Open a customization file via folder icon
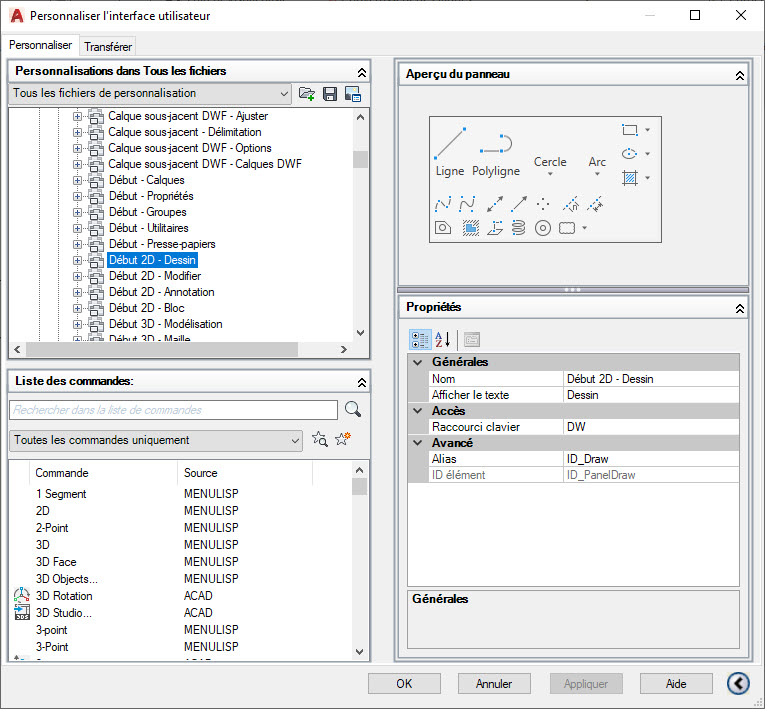This screenshot has height=709, width=765. point(307,94)
